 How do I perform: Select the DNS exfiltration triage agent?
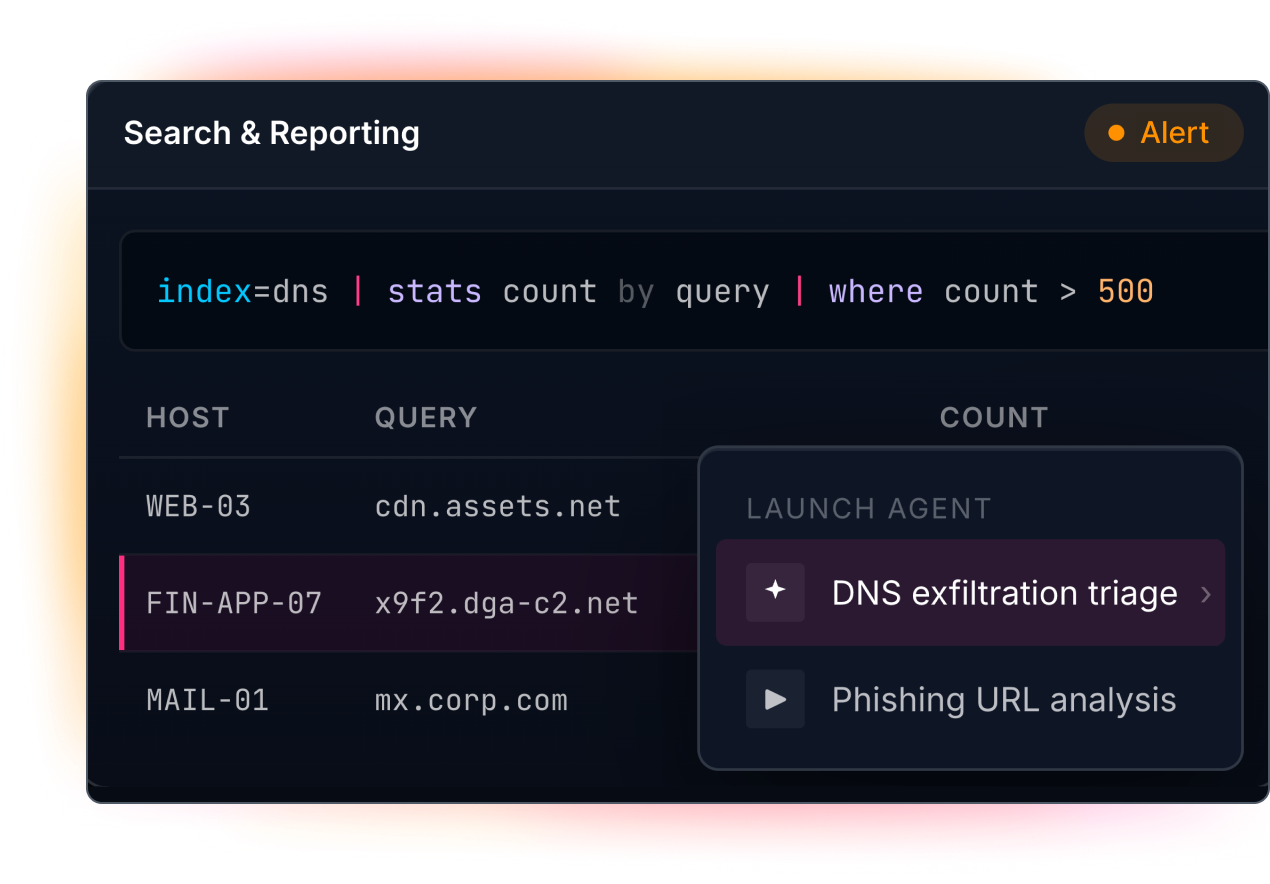pos(970,593)
